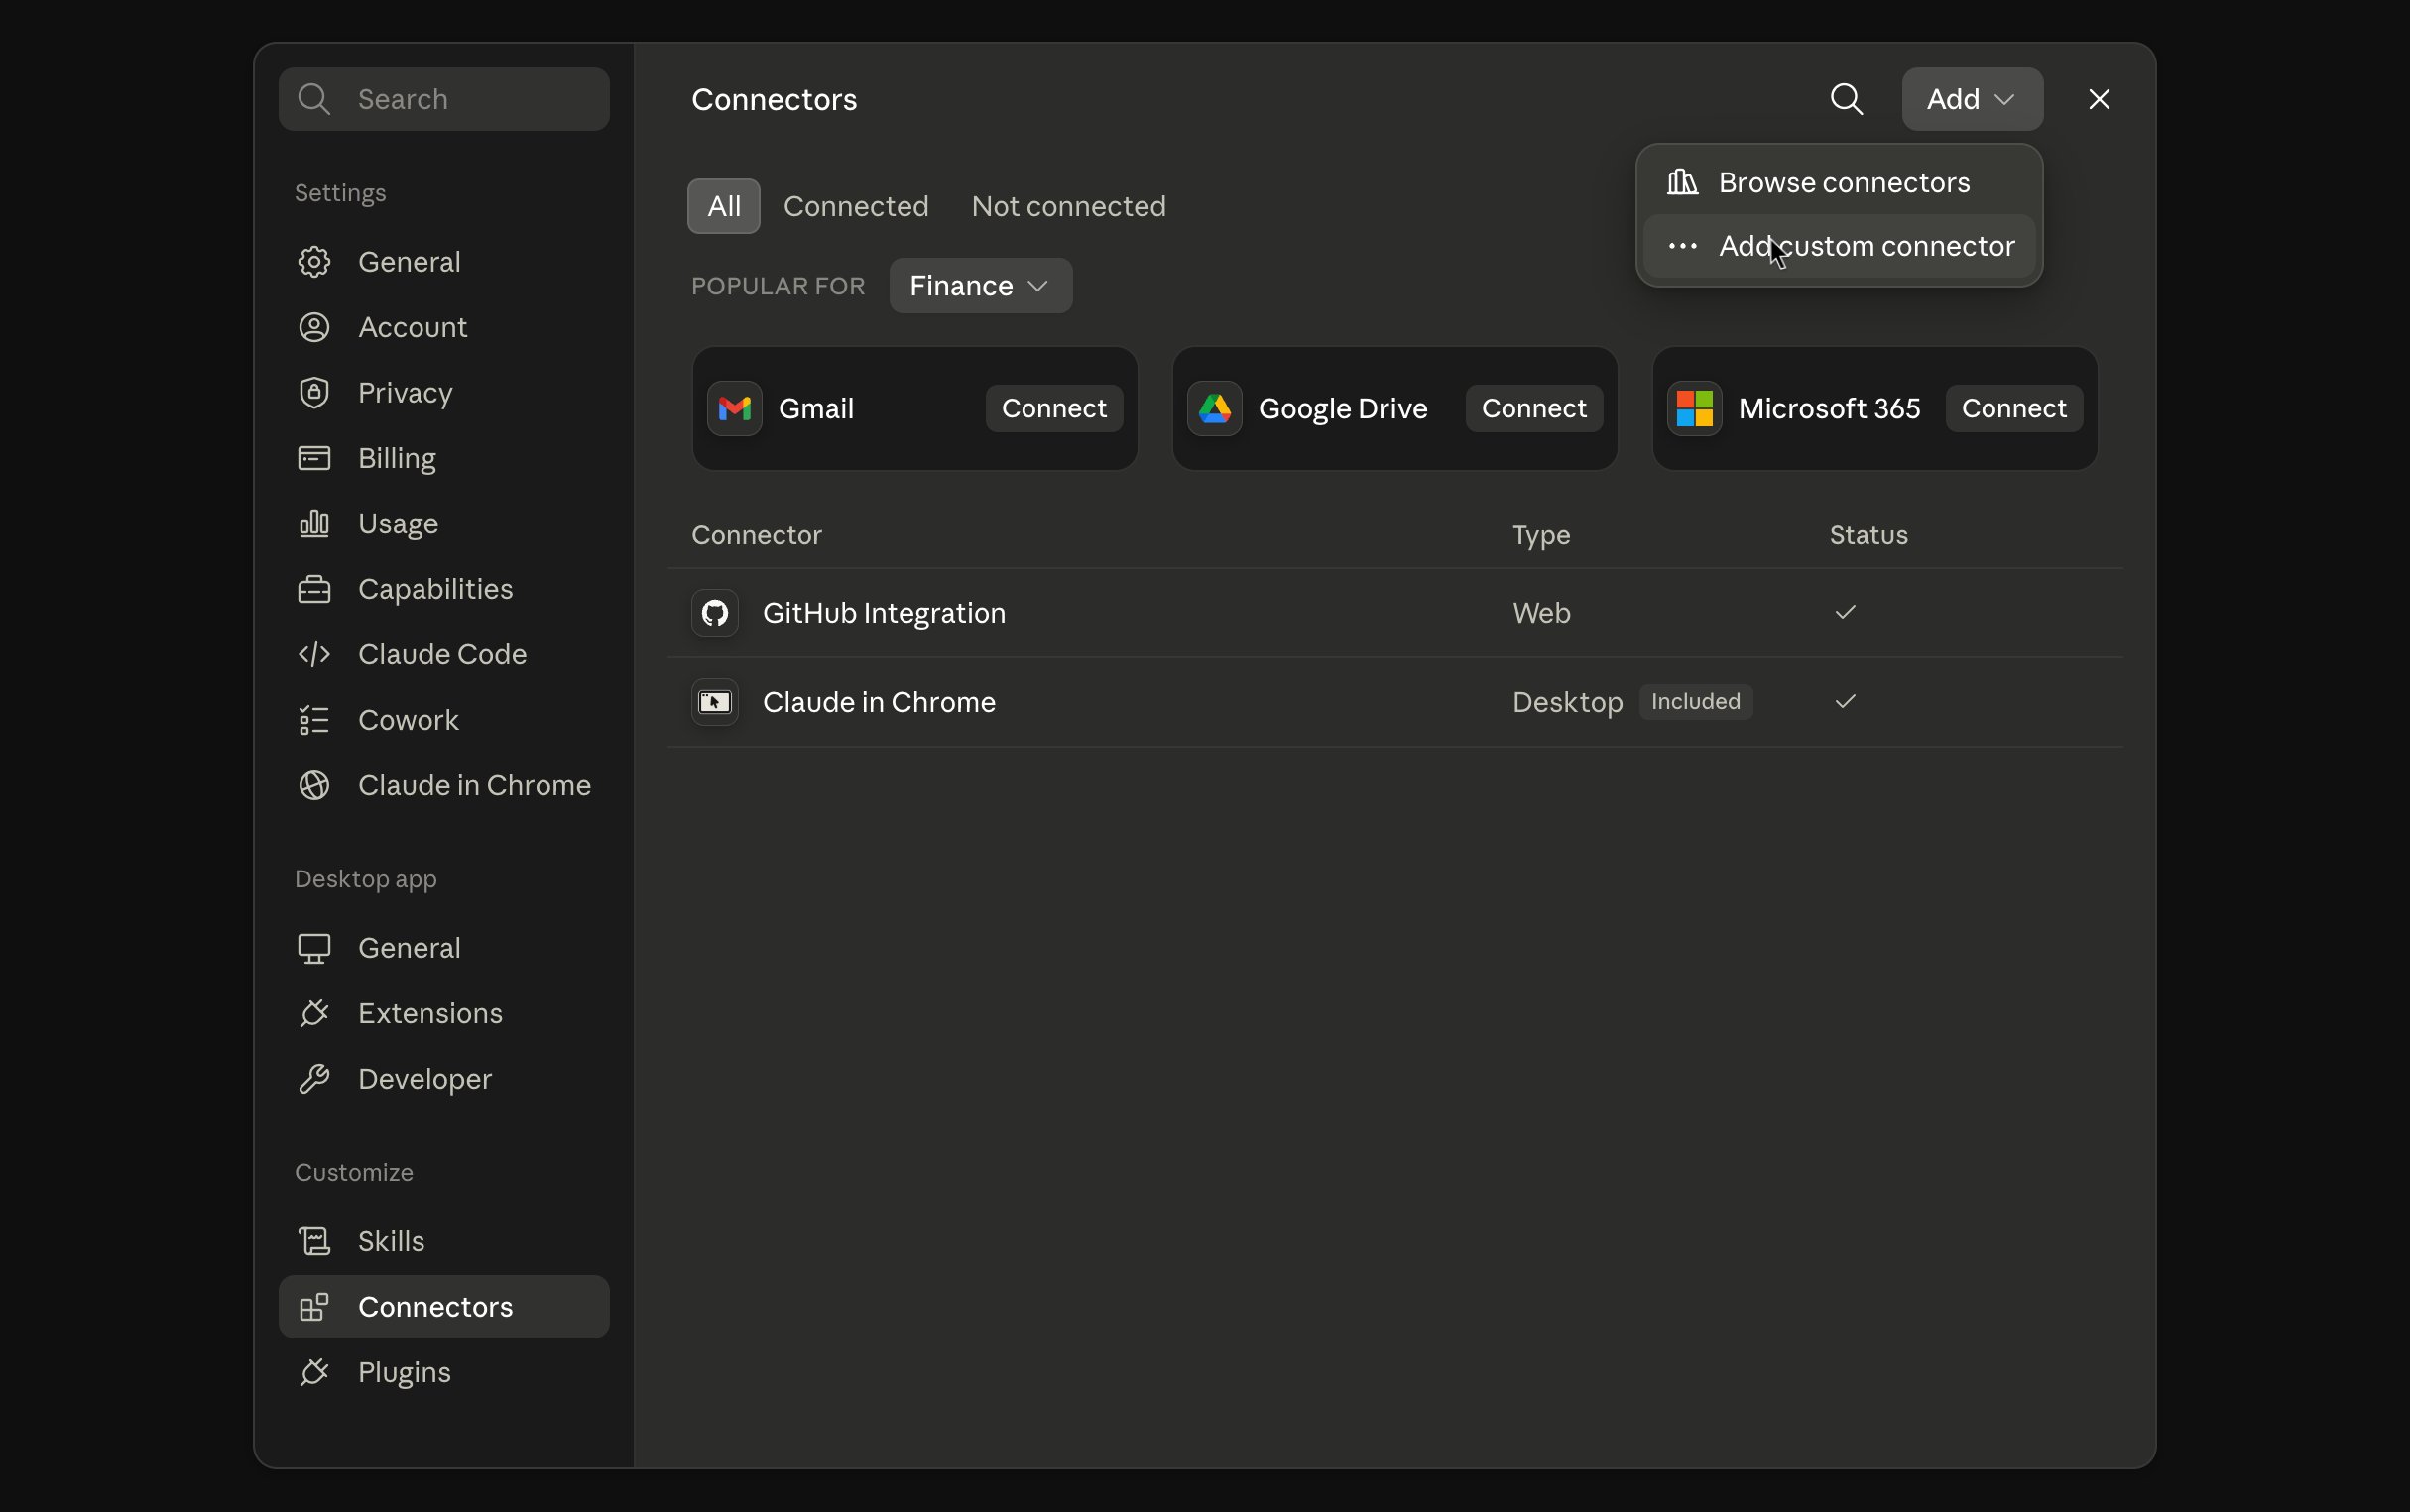The height and width of the screenshot is (1512, 2410).
Task: Click the Extensions plug icon
Action: click(314, 1014)
